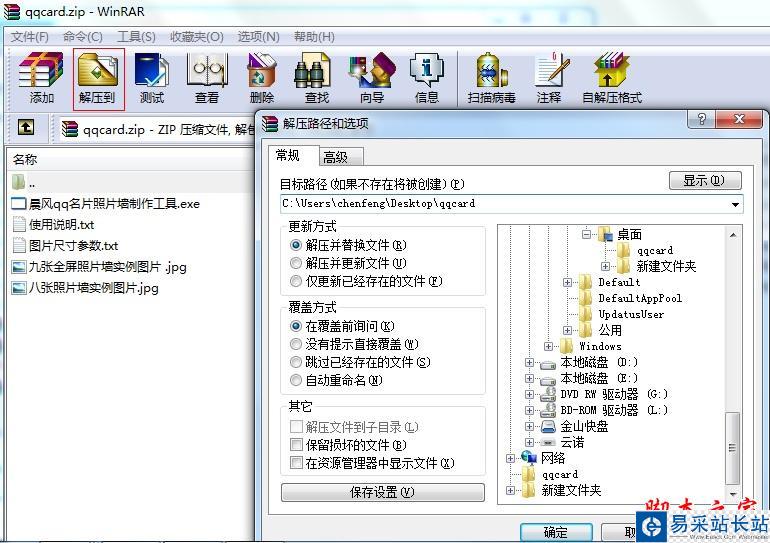The image size is (770, 543).
Task: Click the tree scrollbar up arrow
Action: 732,235
